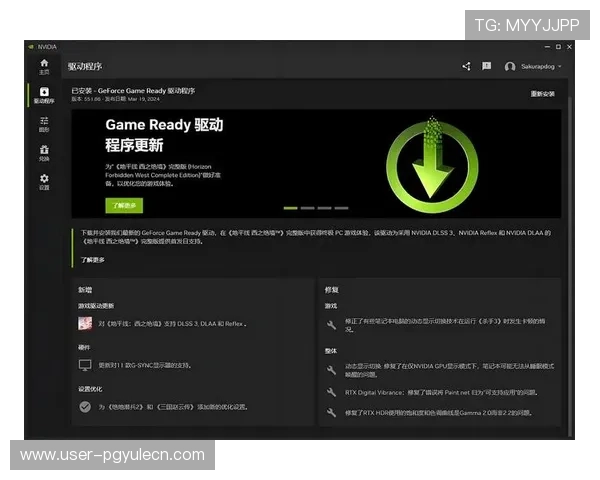600x480 pixels.
Task: Click the green 了解更多 banner button
Action: tap(124, 206)
